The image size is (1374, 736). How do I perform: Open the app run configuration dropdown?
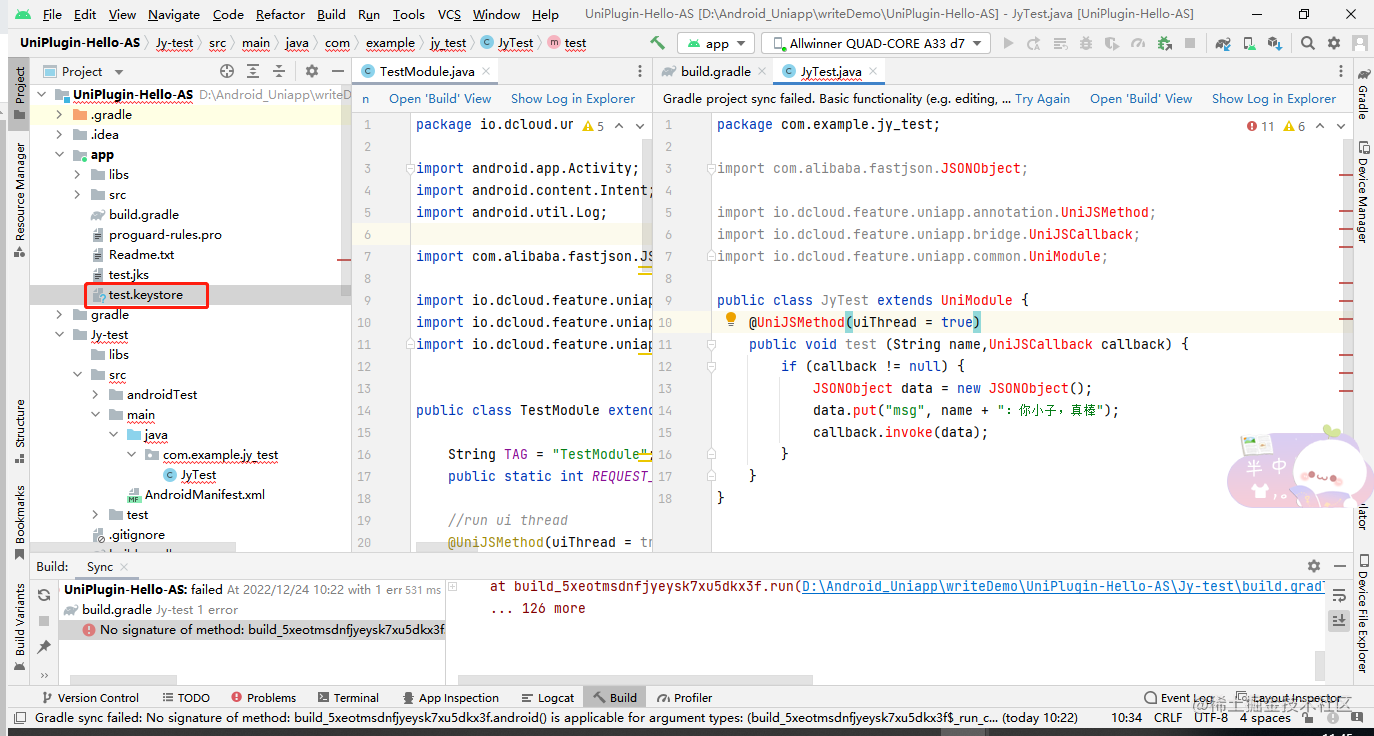716,43
